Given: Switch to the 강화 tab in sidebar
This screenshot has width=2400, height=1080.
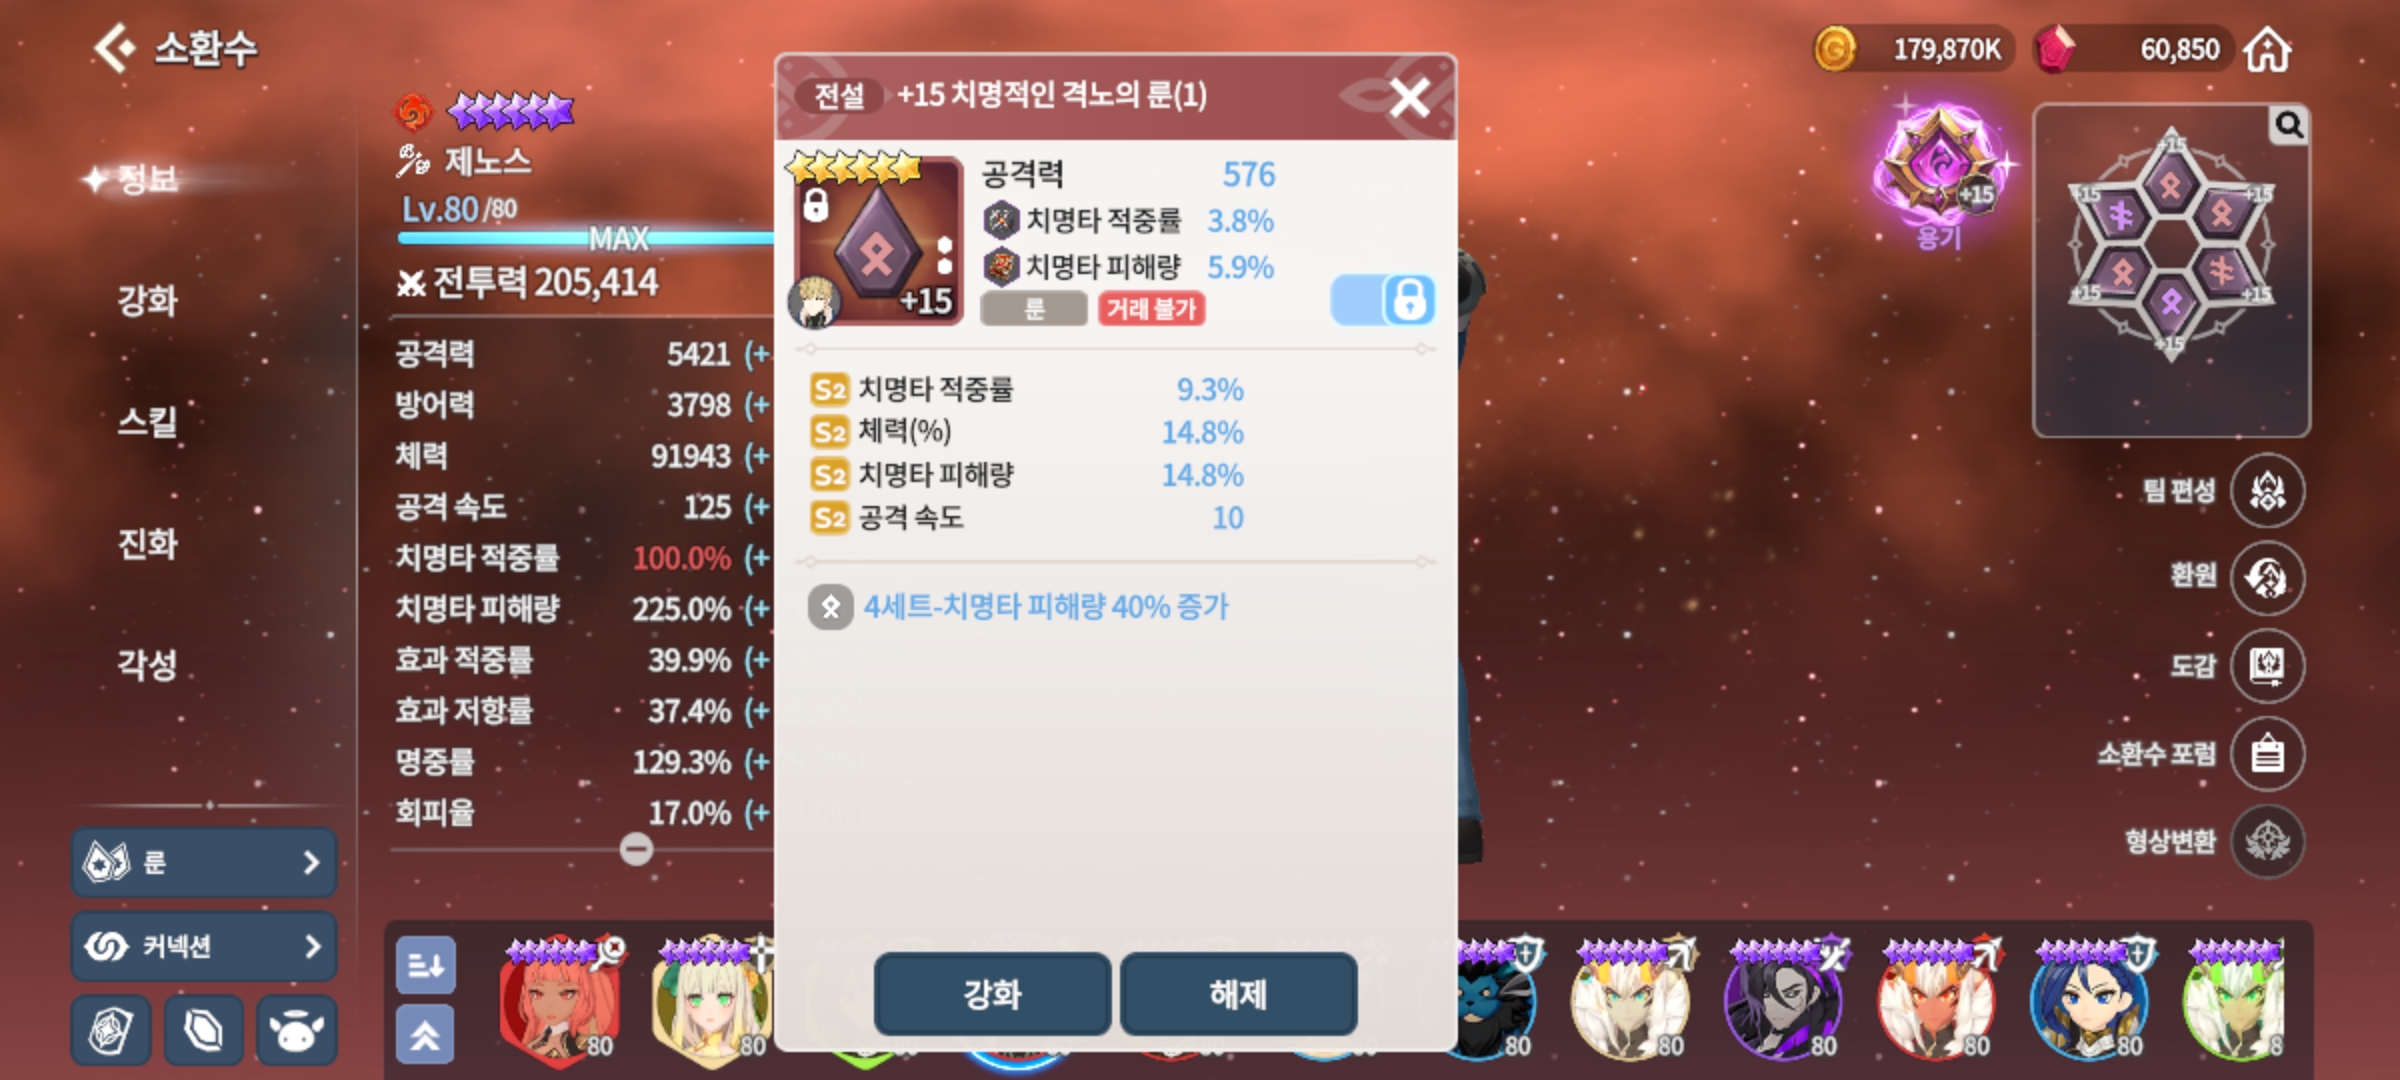Looking at the screenshot, I should 148,300.
